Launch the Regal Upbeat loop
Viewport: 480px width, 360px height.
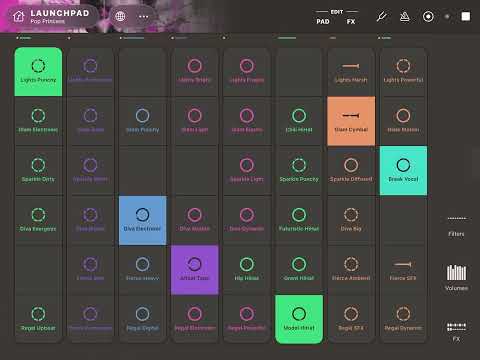click(x=38, y=319)
